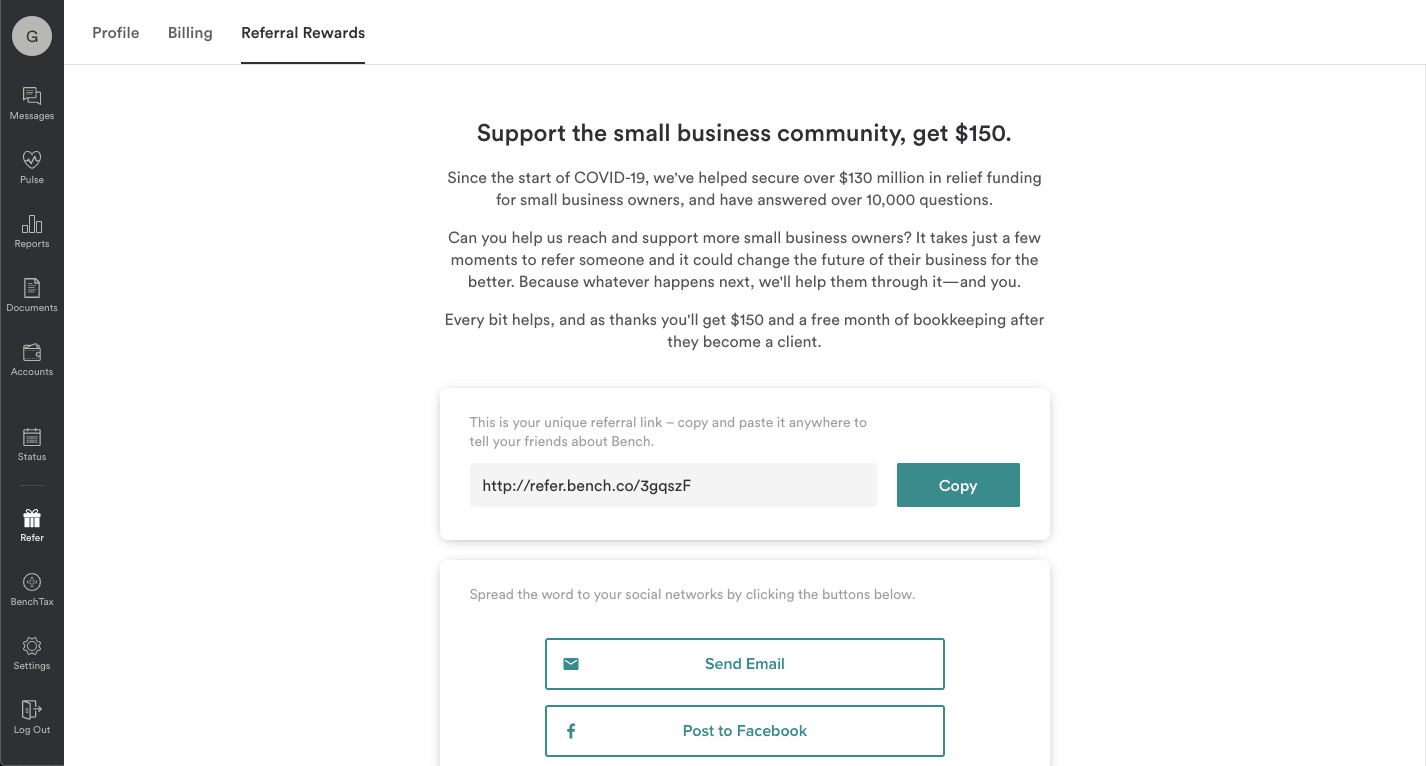The image size is (1426, 766).
Task: Post to Facebook about Bench
Action: point(744,731)
